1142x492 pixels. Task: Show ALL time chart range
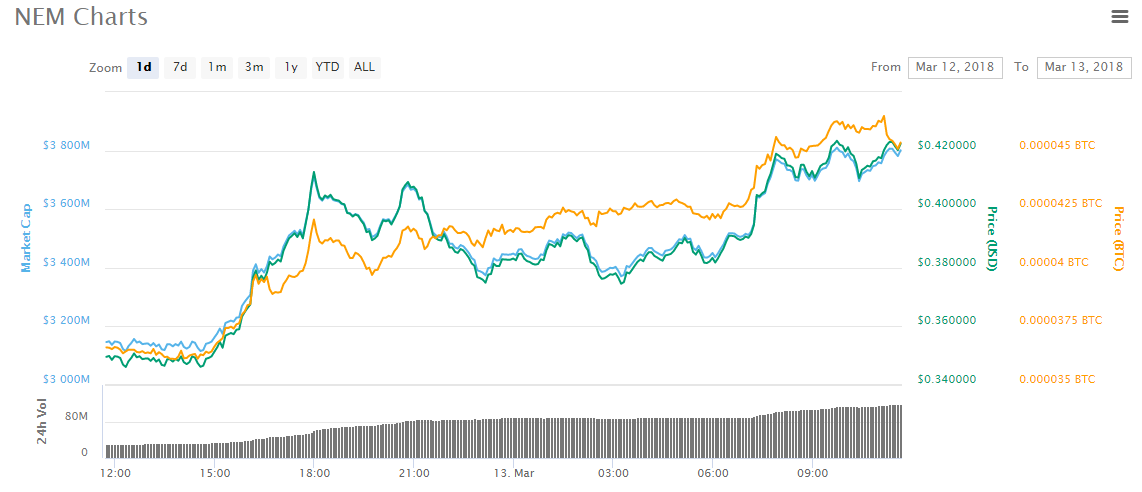pos(364,68)
